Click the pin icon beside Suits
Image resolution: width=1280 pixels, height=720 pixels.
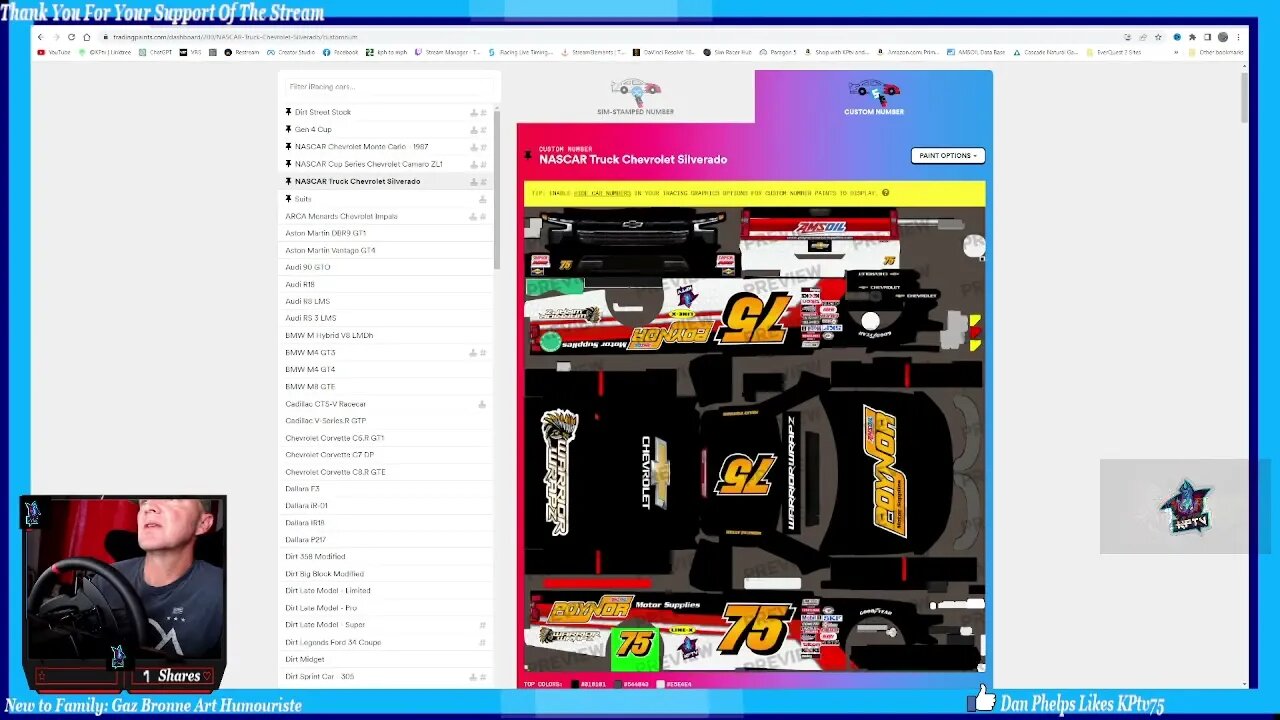(288, 198)
